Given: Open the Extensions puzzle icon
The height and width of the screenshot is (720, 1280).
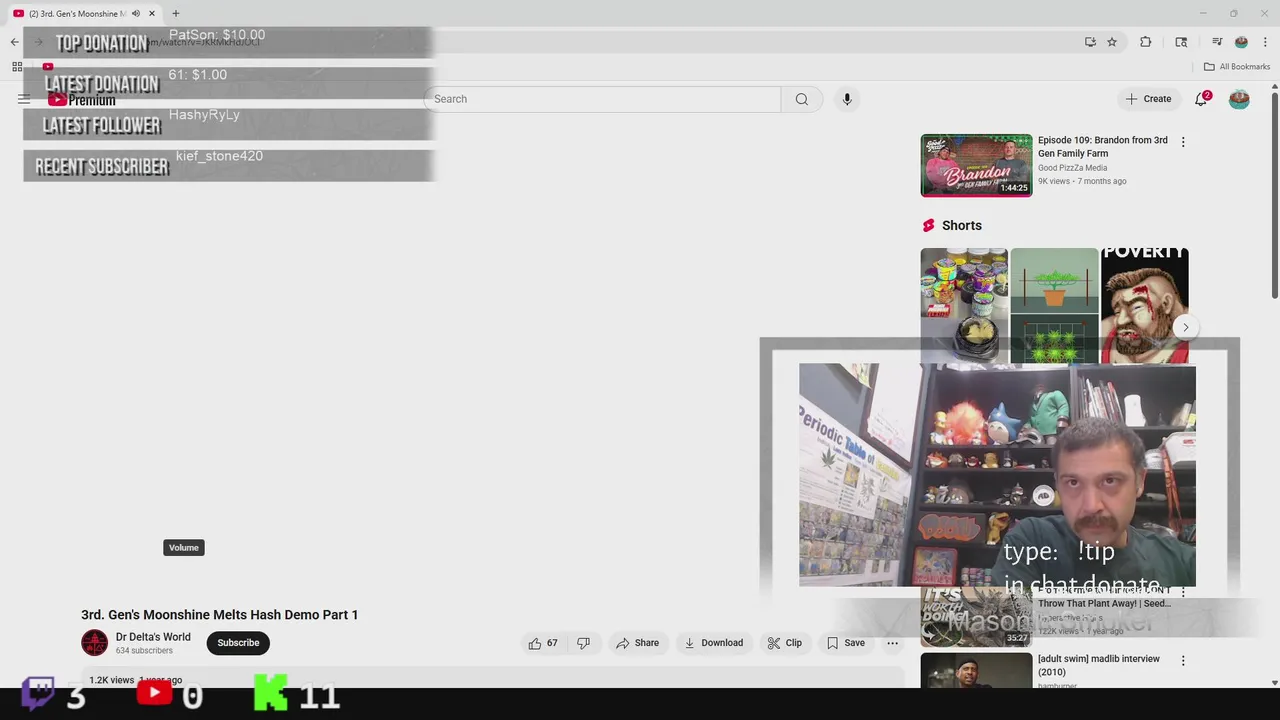Looking at the screenshot, I should coord(1146,42).
